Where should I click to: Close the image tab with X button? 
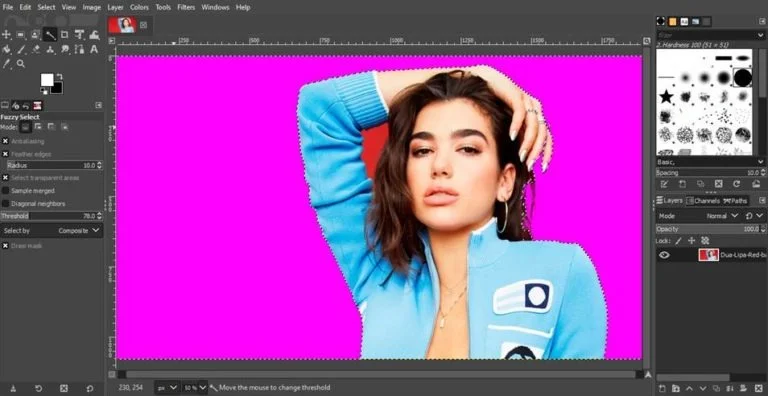144,25
